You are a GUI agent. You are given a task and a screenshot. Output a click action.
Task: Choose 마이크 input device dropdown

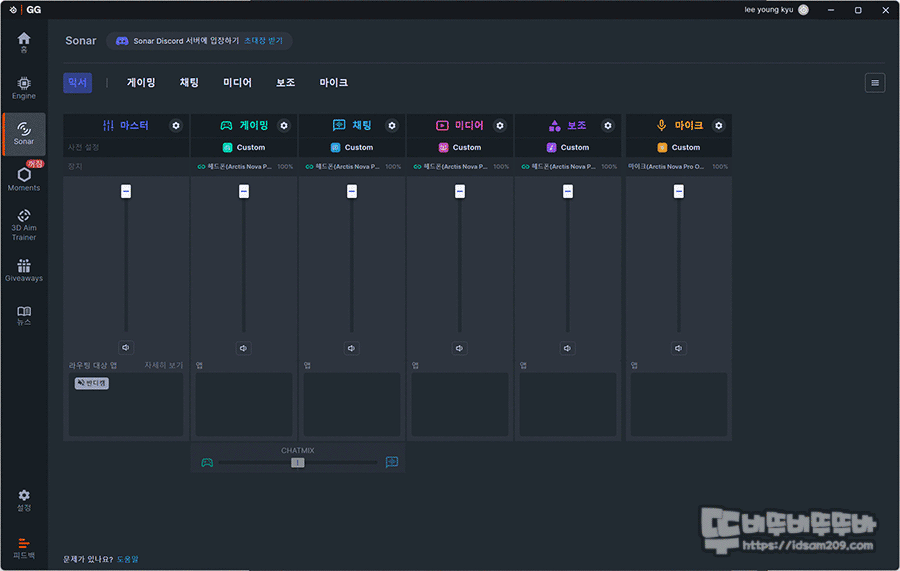coord(678,166)
